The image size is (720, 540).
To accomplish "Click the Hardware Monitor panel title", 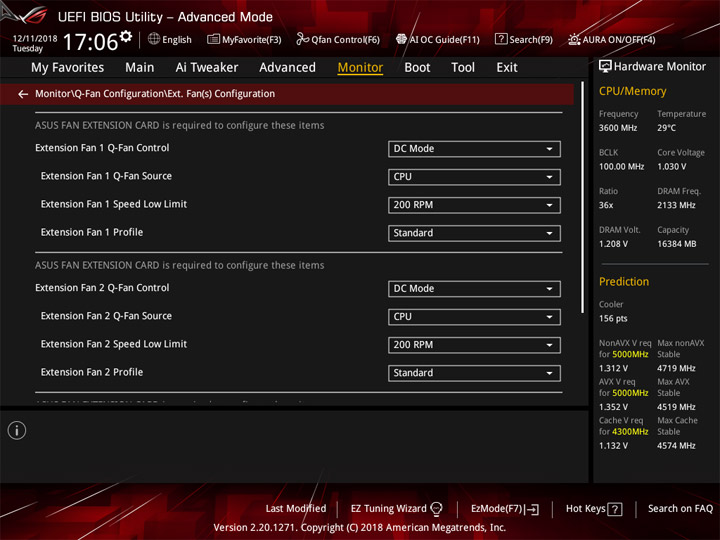I will [x=660, y=67].
